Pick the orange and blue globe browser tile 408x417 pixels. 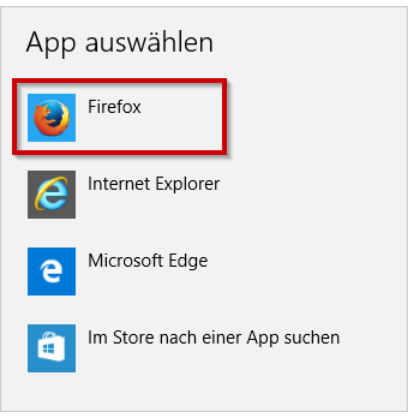click(x=52, y=118)
